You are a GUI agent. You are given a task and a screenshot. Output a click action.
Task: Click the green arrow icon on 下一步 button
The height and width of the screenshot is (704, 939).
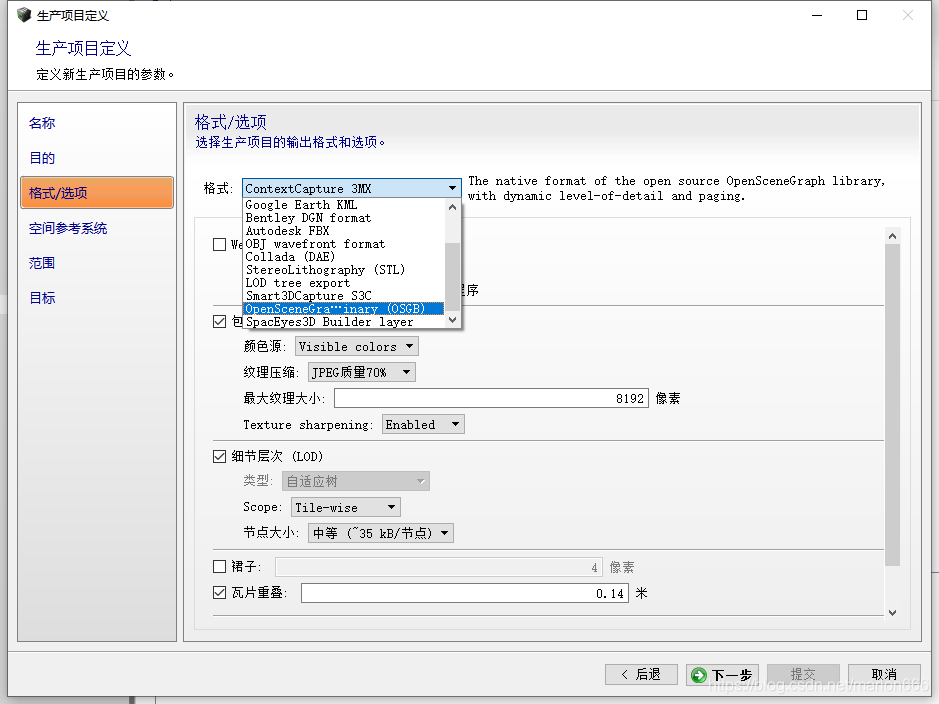point(698,675)
